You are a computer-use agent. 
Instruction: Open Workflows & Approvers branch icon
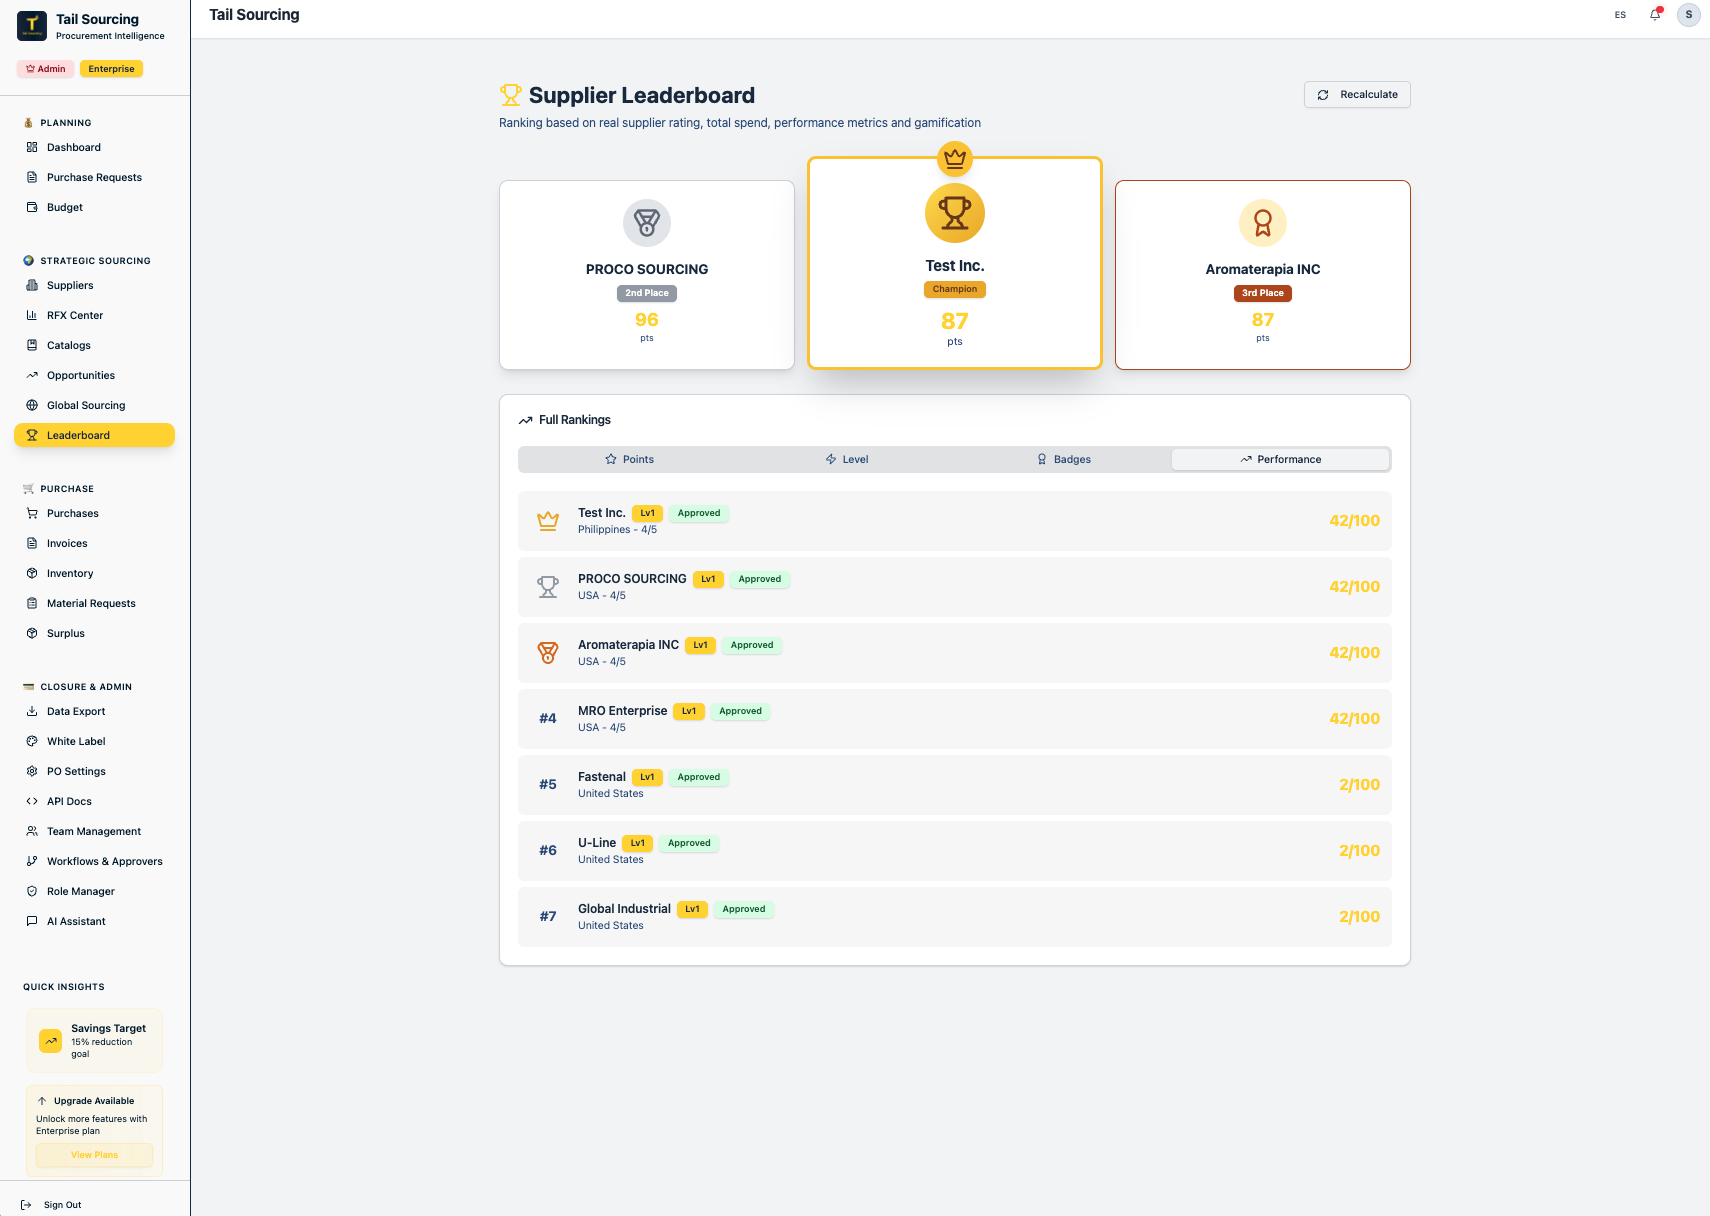[x=32, y=861]
